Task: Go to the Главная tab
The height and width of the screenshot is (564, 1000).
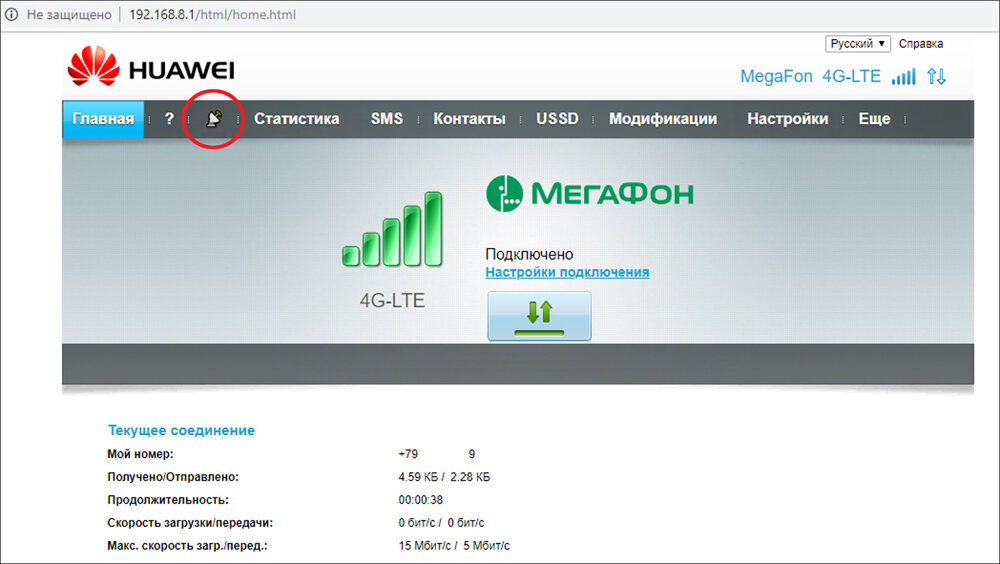Action: pyautogui.click(x=103, y=119)
